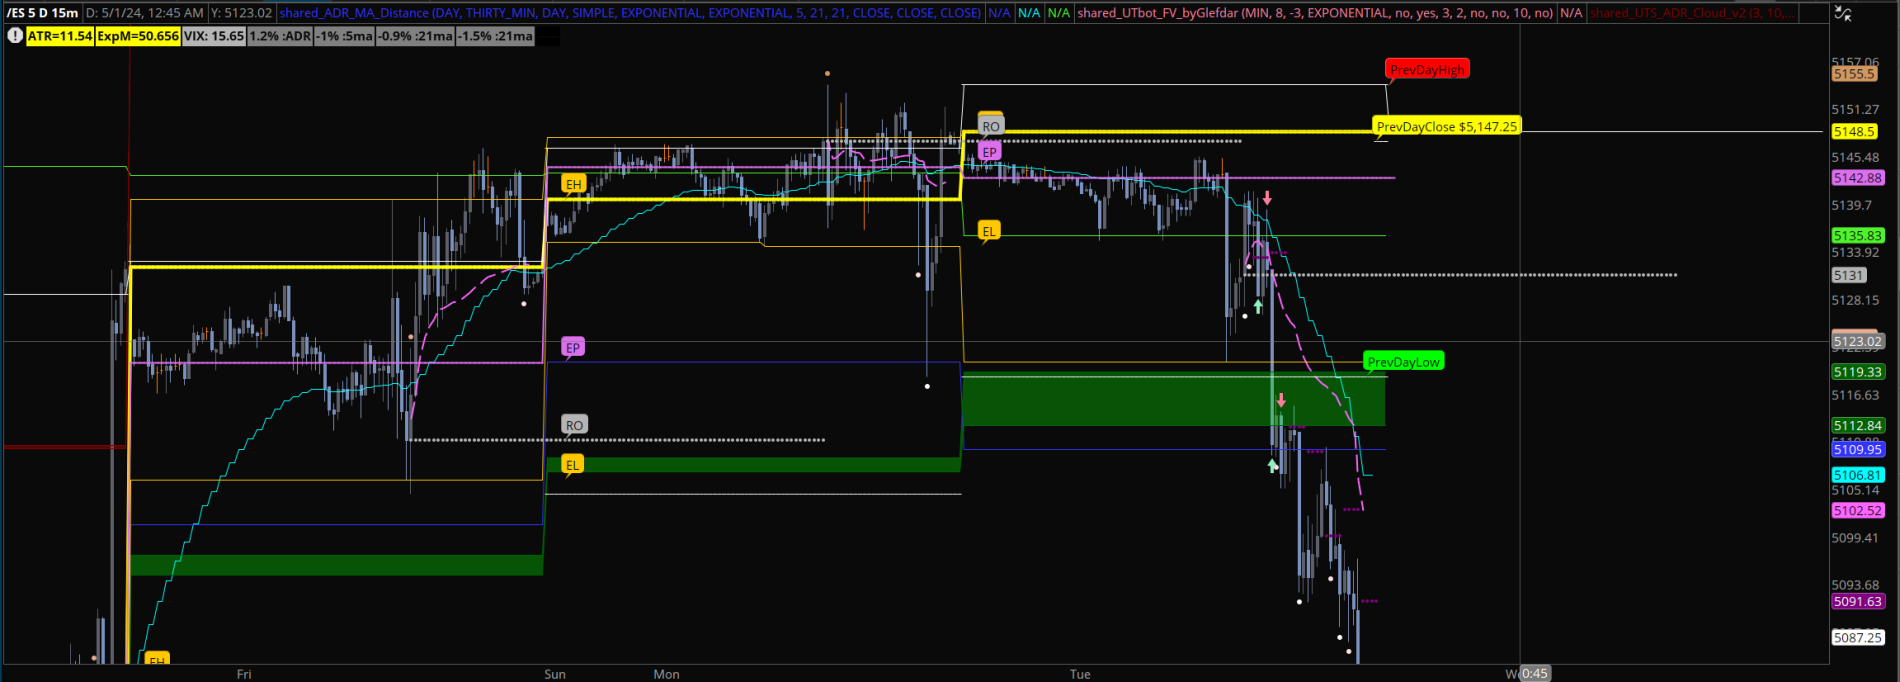
Task: Click the Tuesday session EL bubble
Action: (988, 231)
